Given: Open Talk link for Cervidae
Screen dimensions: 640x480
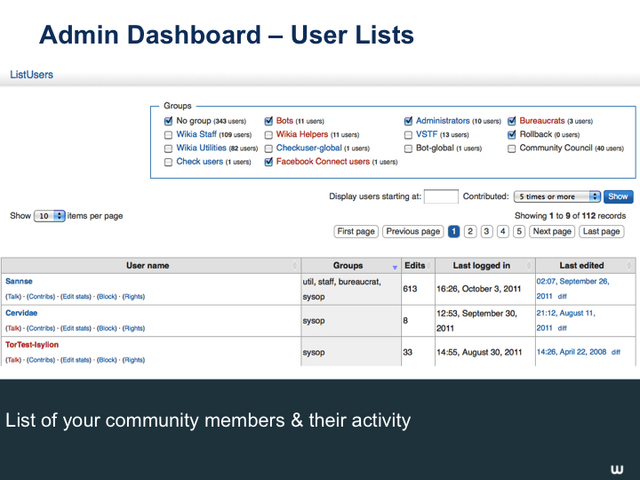Looking at the screenshot, I should tap(13, 329).
